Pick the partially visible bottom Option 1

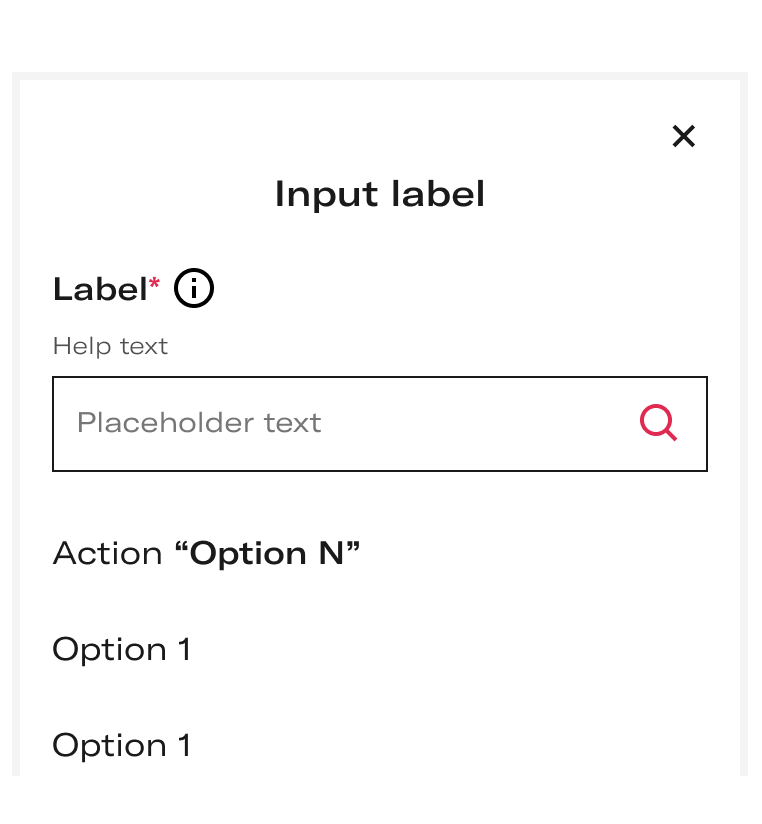click(380, 745)
